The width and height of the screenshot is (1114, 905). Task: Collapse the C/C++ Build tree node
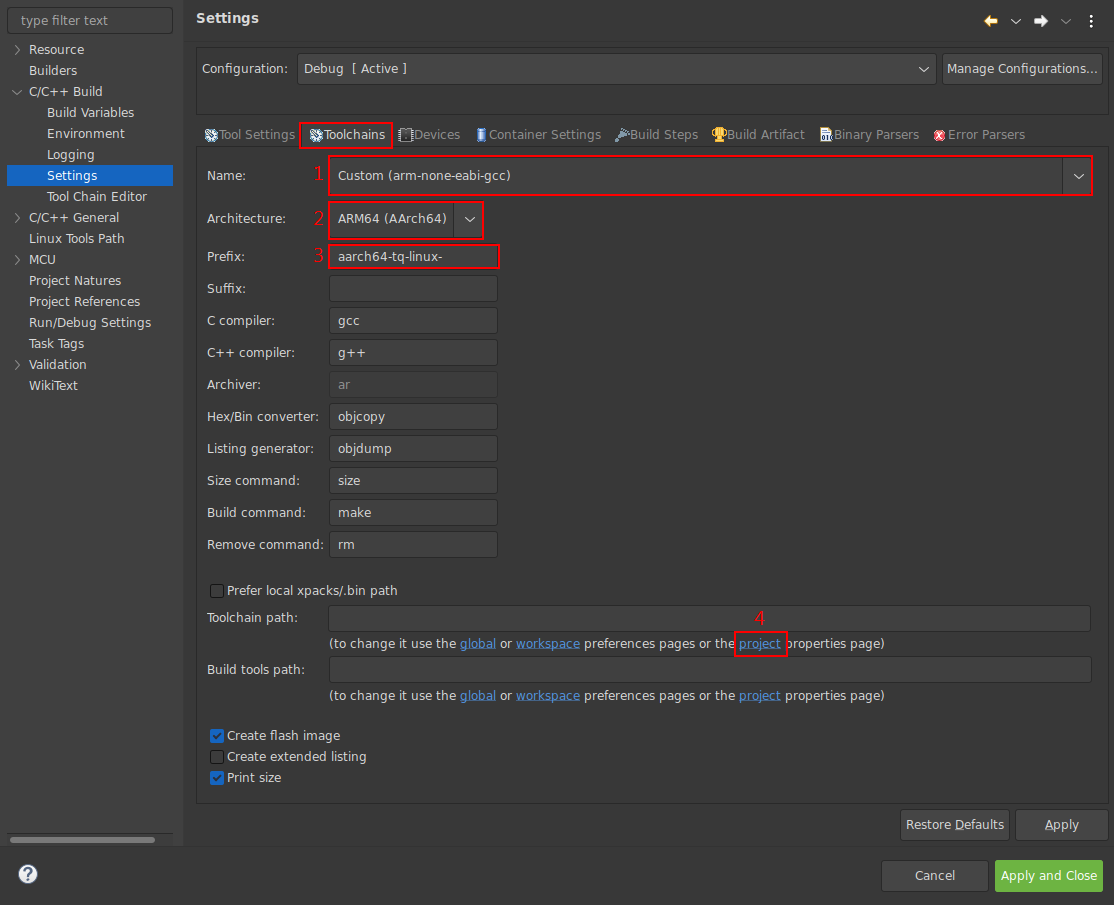coord(18,92)
